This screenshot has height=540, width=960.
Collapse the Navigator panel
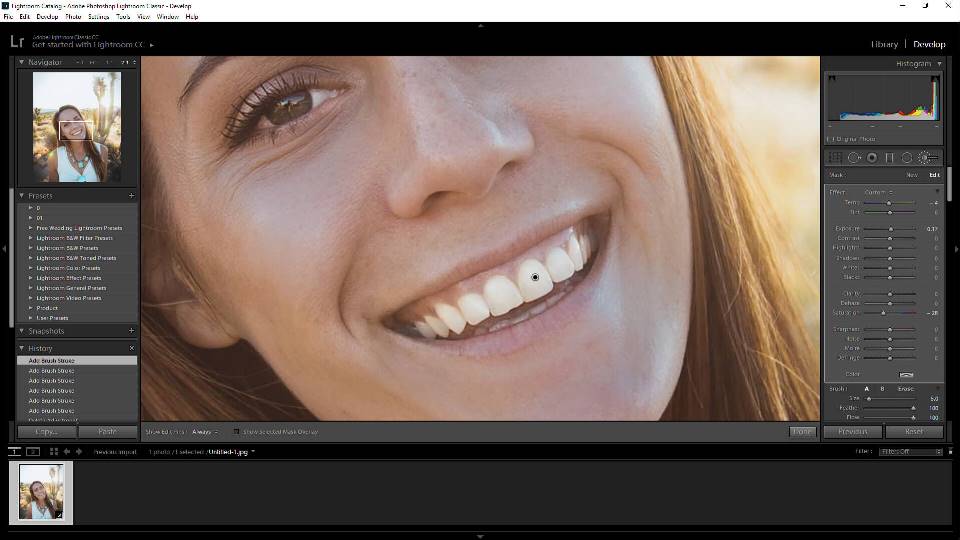(23, 62)
